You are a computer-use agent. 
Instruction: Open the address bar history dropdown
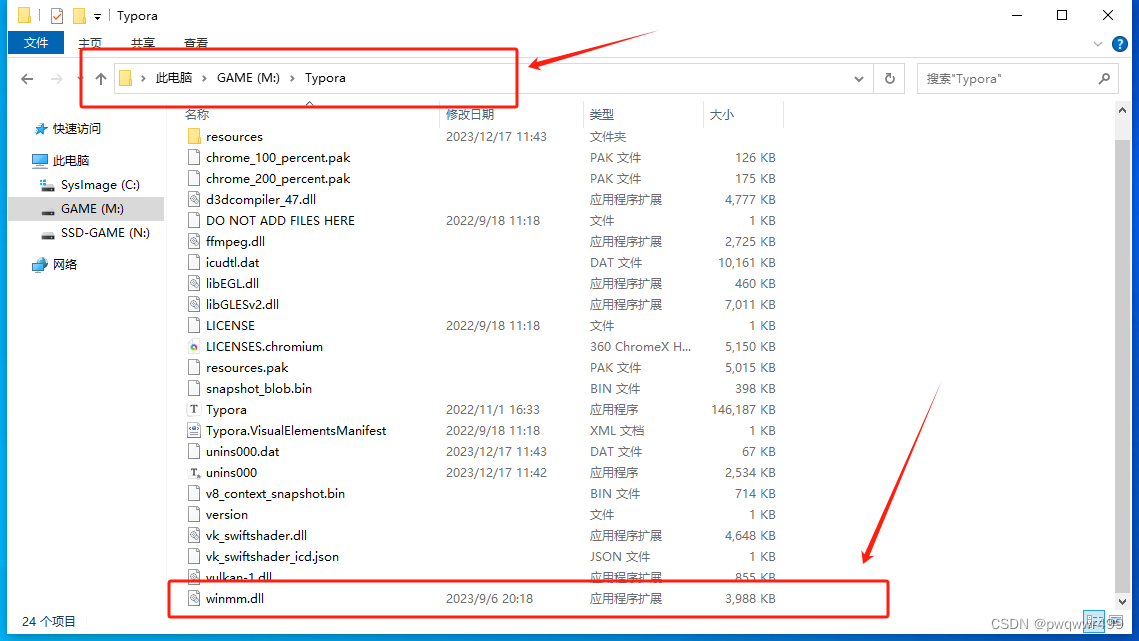coord(859,78)
